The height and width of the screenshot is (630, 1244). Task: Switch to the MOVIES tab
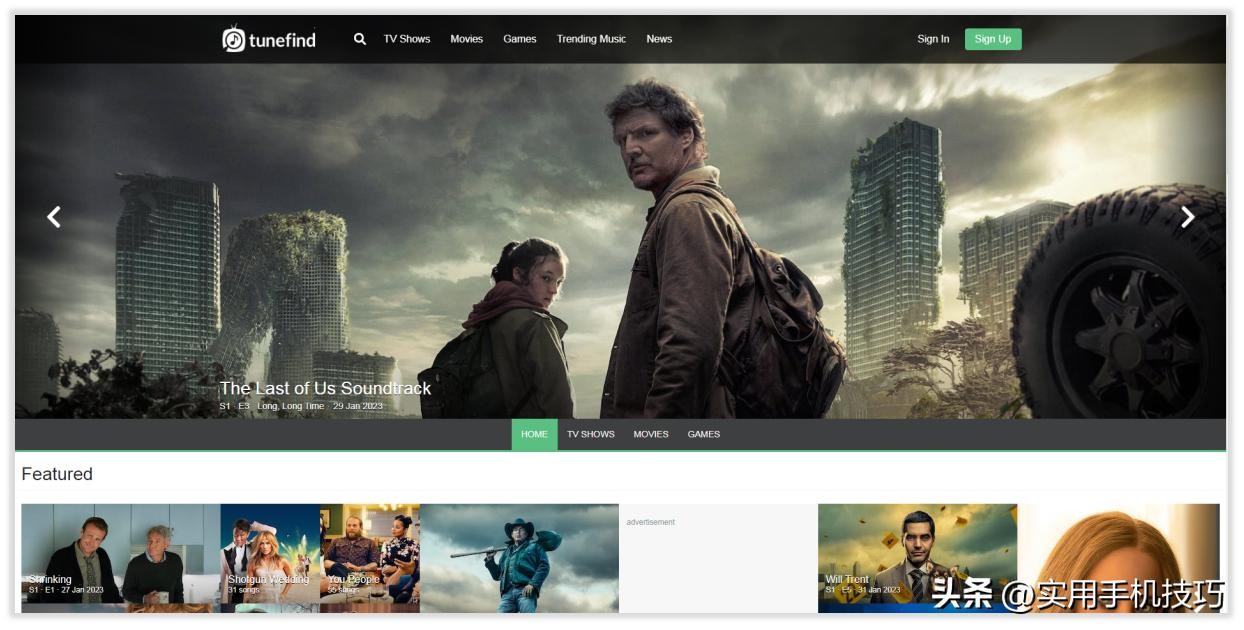pyautogui.click(x=651, y=434)
